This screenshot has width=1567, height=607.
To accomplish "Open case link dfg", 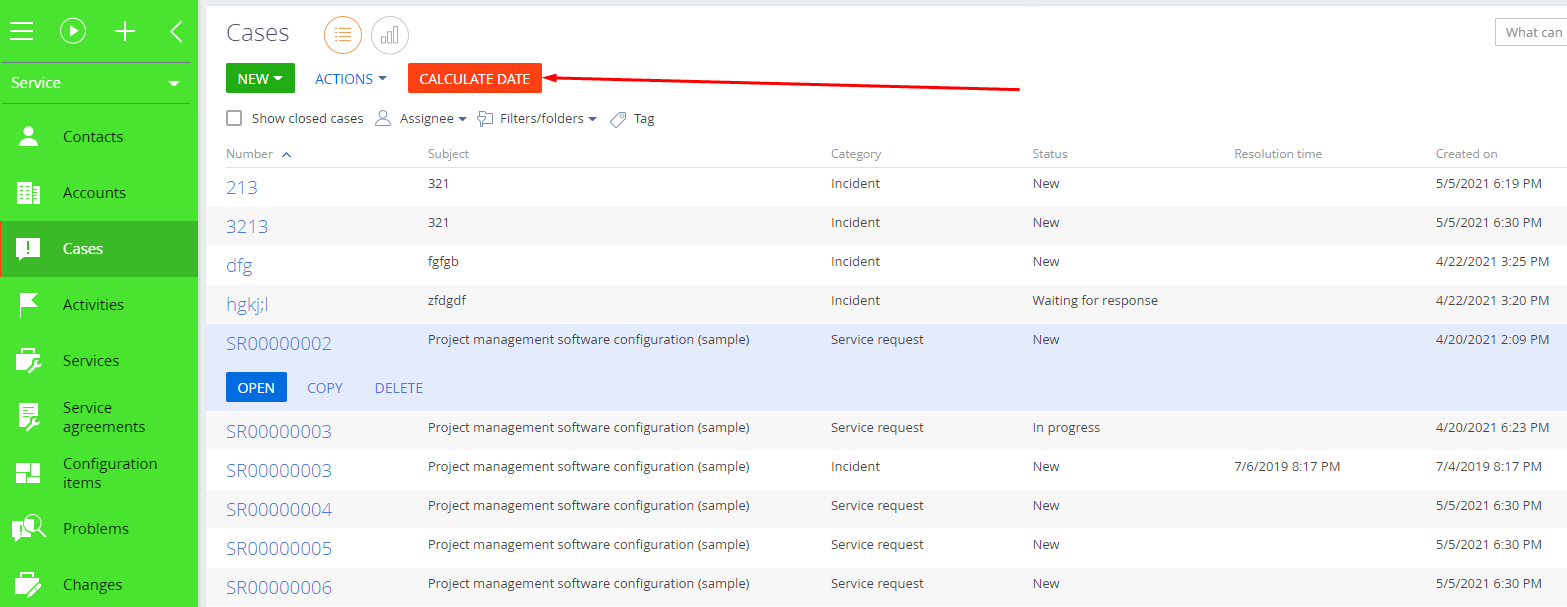I will 239,266.
